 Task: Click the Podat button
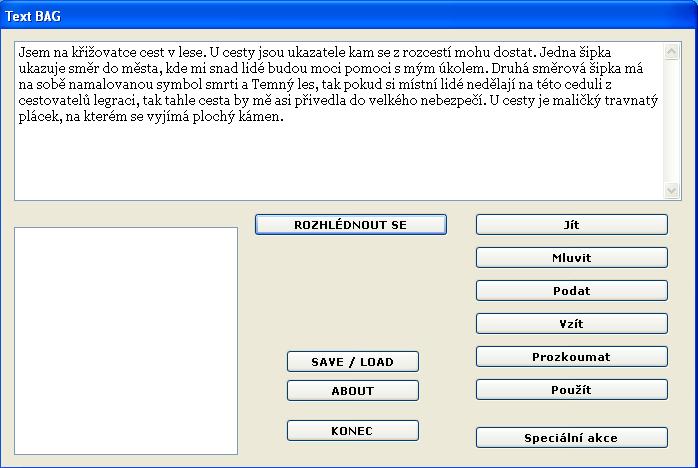(572, 290)
